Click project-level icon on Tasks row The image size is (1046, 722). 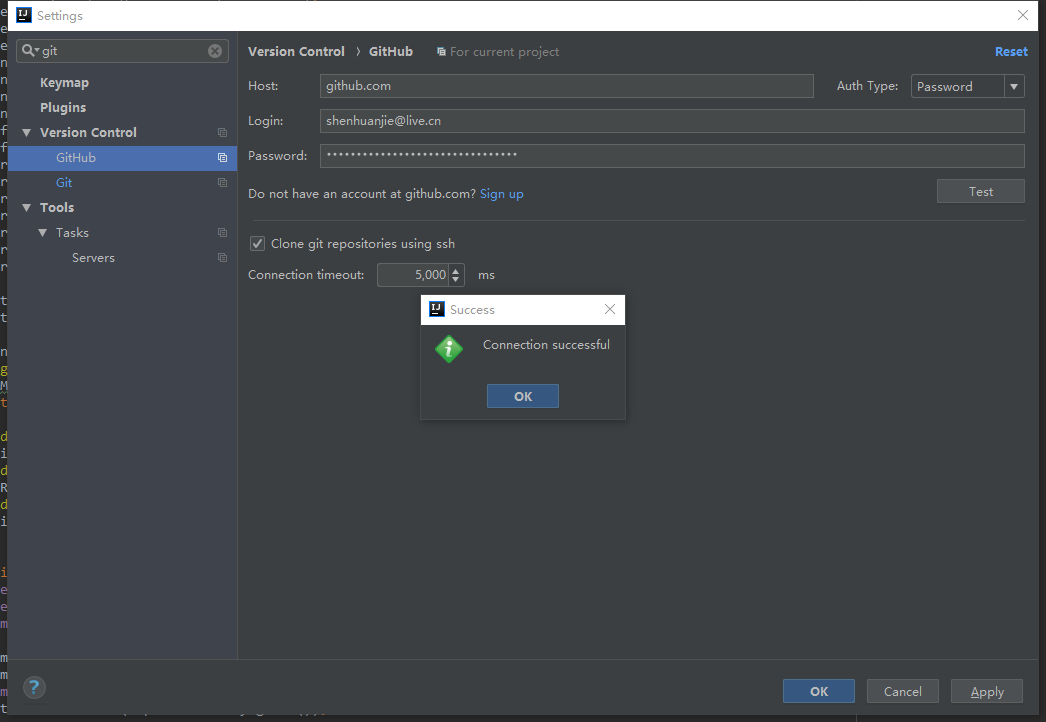[x=222, y=233]
